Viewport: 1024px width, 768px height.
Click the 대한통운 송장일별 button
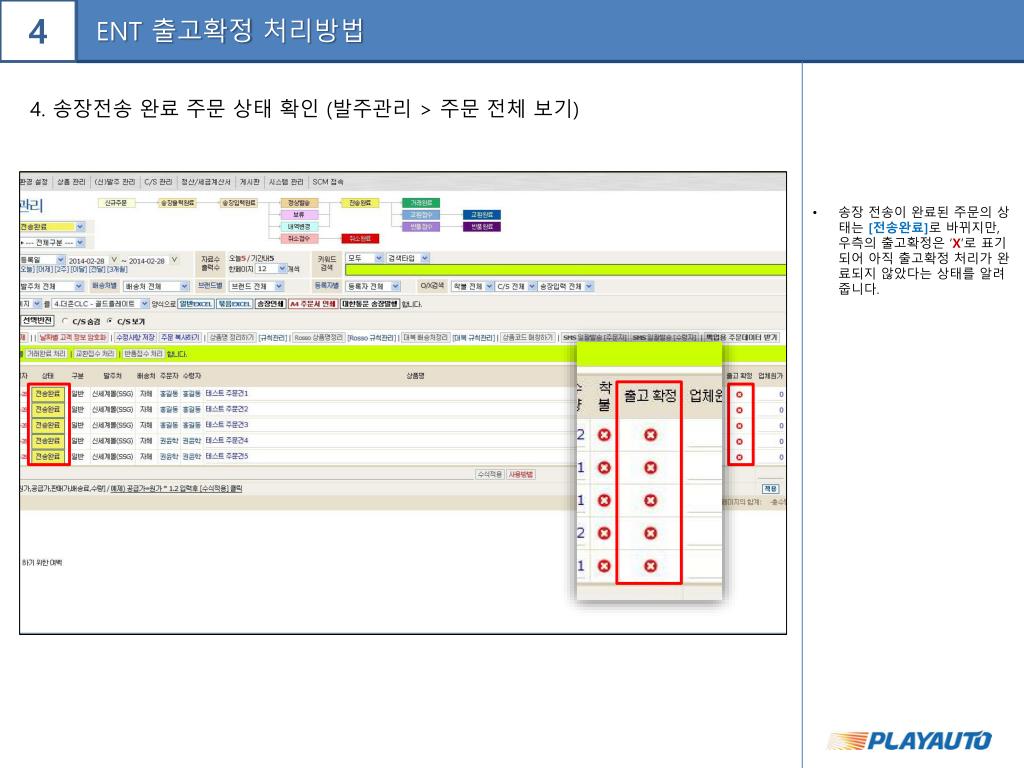[370, 304]
